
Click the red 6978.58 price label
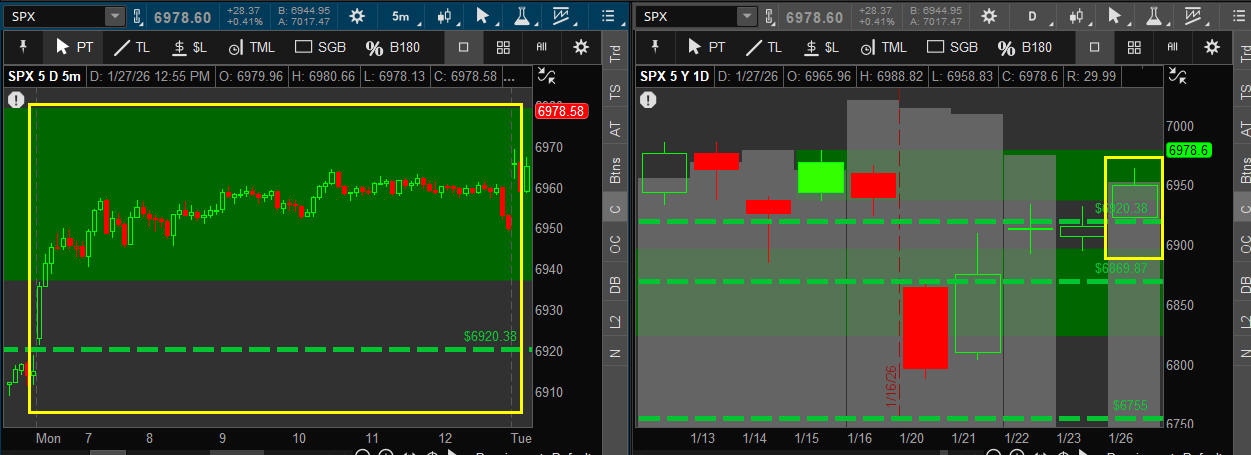click(x=560, y=112)
